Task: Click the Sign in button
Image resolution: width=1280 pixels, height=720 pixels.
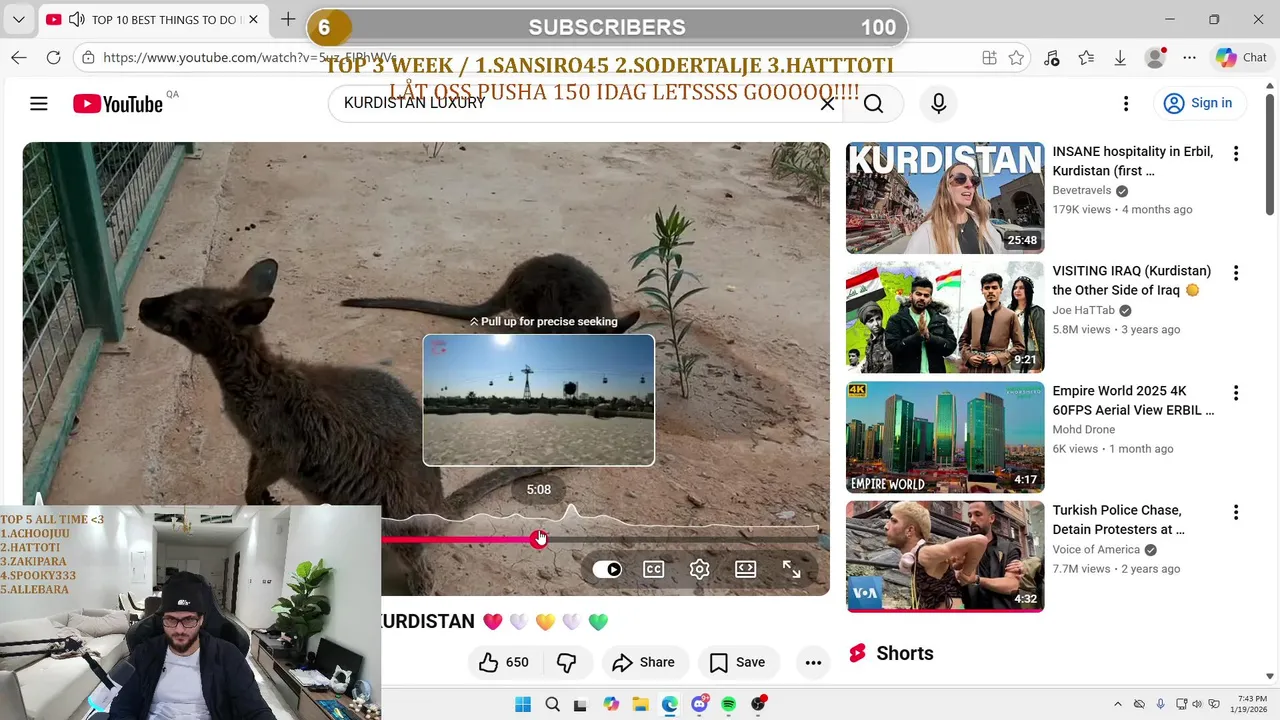Action: (x=1198, y=103)
